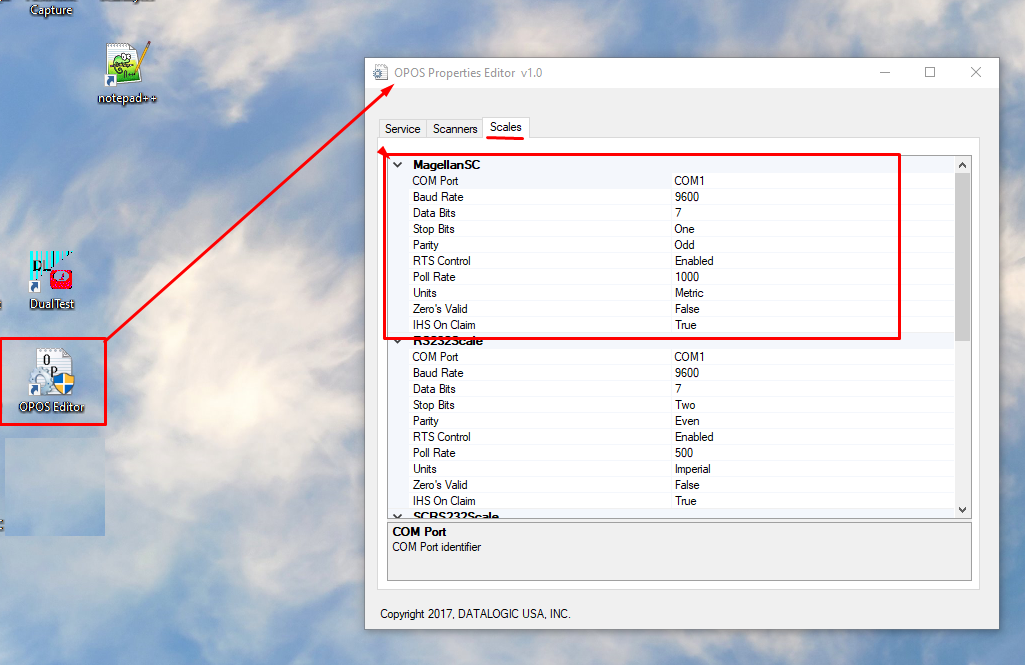Collapse the RS232Scale section chevron
Viewport: 1025px width, 665px height.
[397, 341]
